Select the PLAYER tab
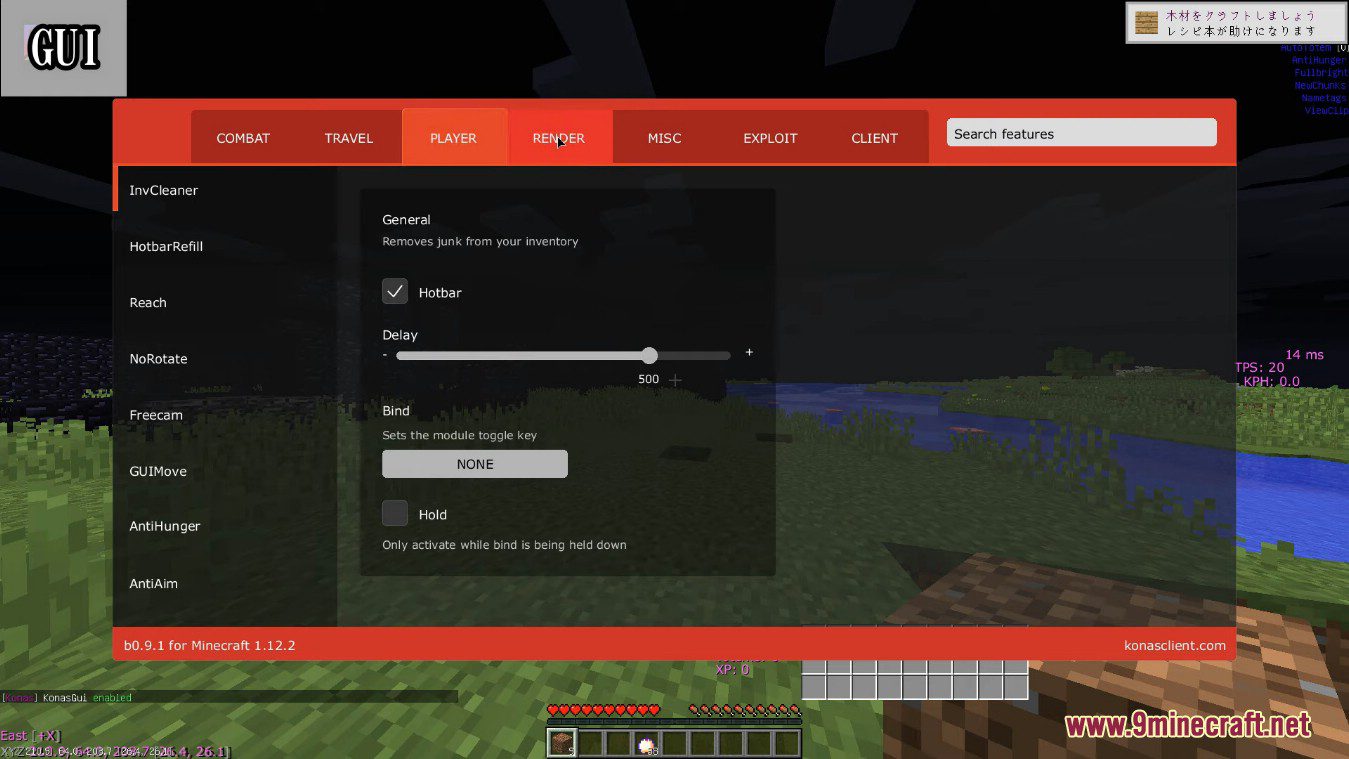The width and height of the screenshot is (1349, 759). click(454, 138)
